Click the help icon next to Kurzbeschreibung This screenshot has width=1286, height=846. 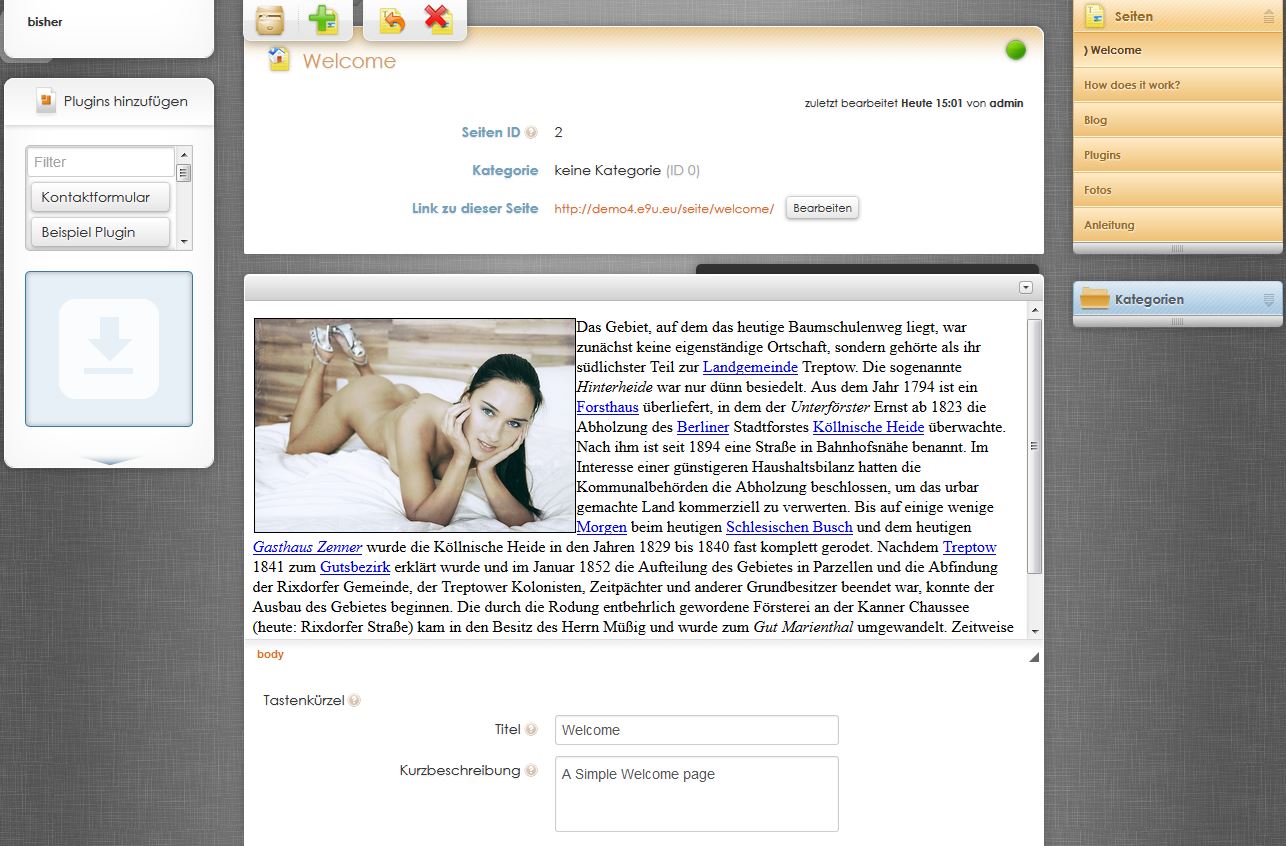point(531,771)
